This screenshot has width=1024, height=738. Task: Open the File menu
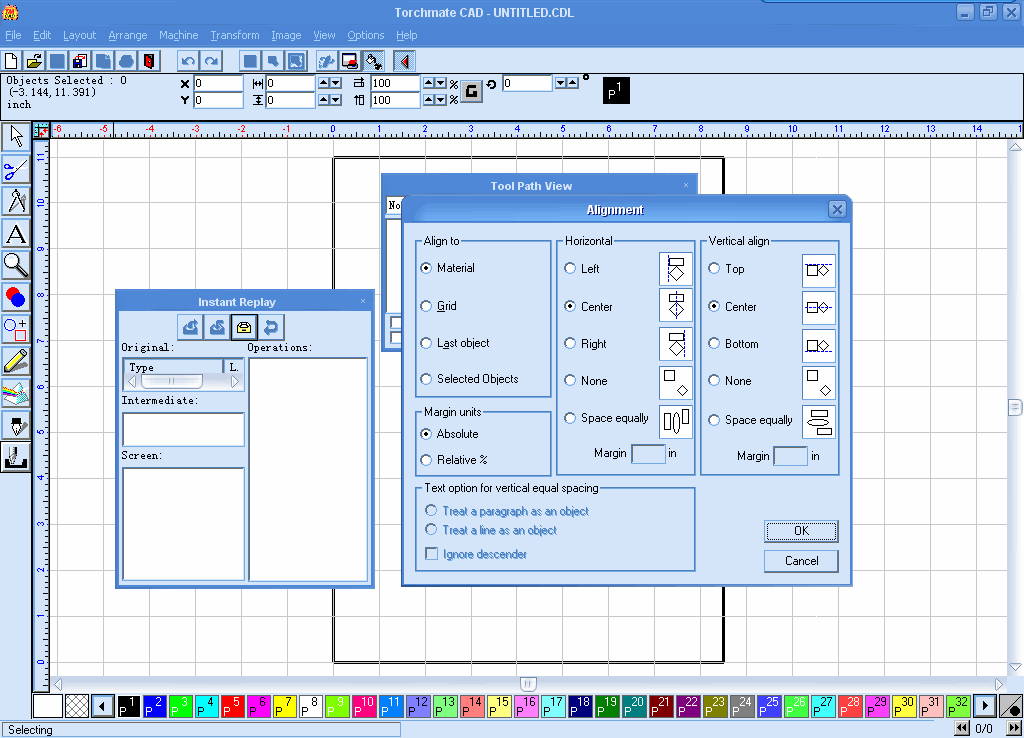pyautogui.click(x=13, y=35)
